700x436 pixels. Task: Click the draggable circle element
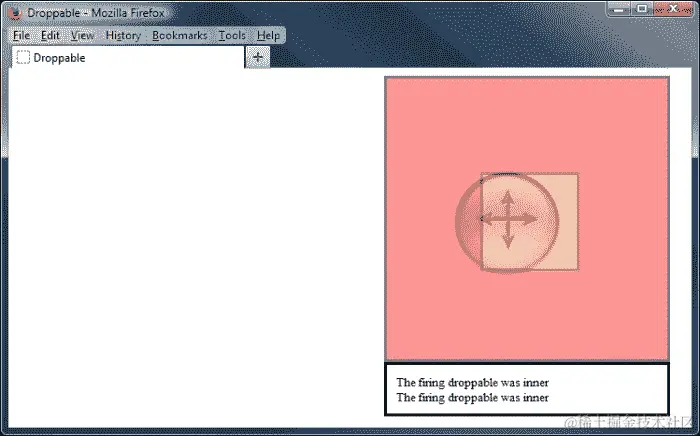[x=507, y=222]
